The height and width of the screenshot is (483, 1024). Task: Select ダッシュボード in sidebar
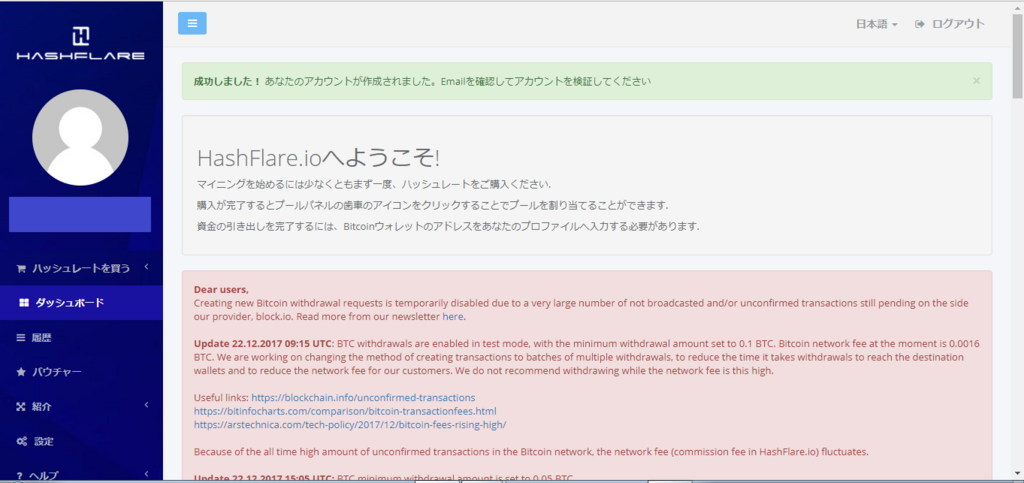[x=82, y=303]
